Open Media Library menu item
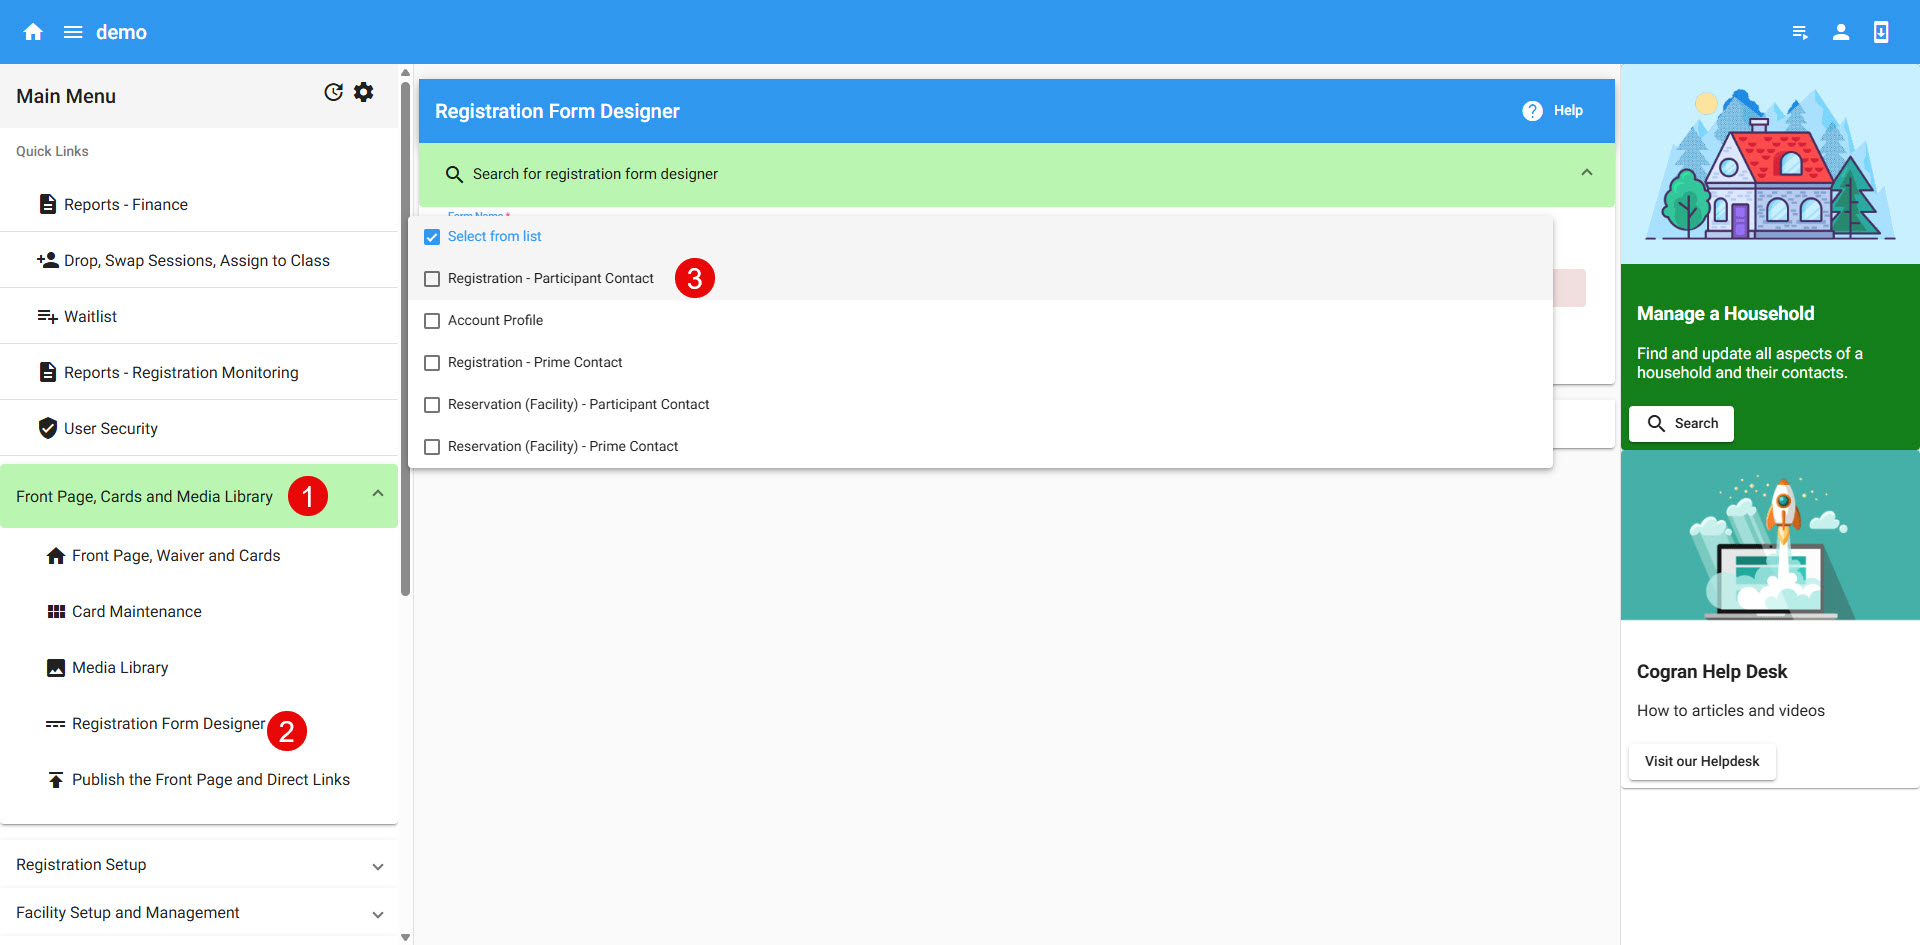This screenshot has height=945, width=1920. [120, 668]
